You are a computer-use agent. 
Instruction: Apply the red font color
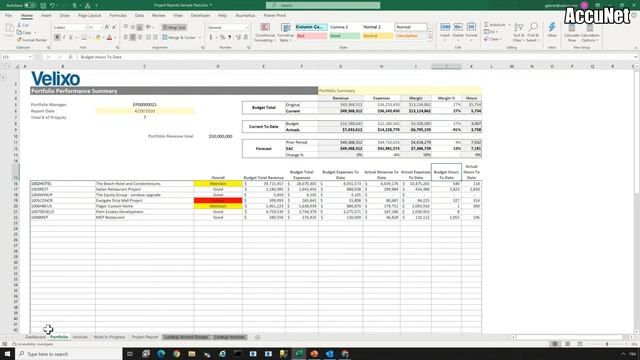(x=109, y=38)
